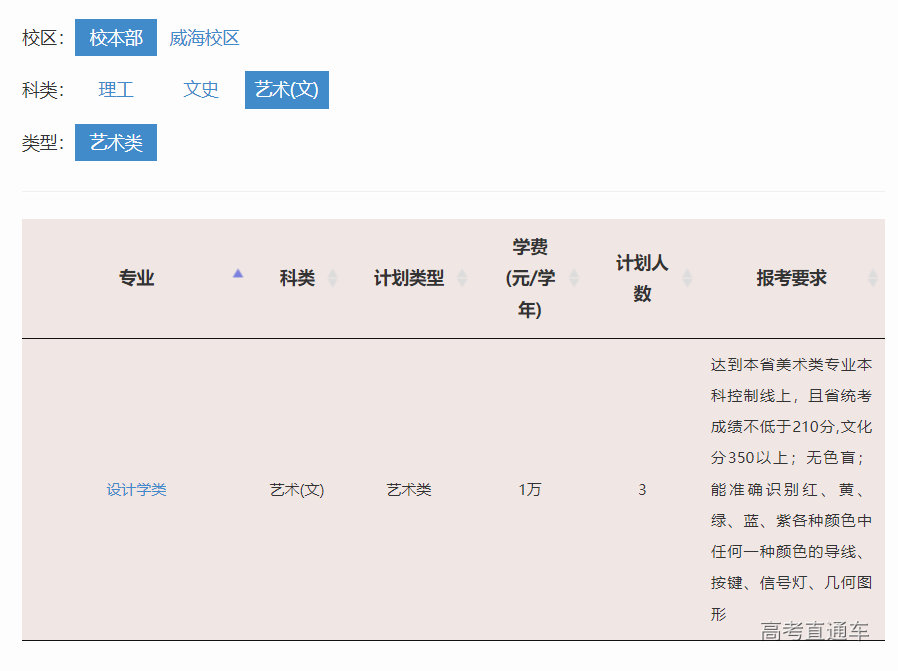Switch to the 理工 subject category
This screenshot has width=898, height=671.
click(116, 89)
